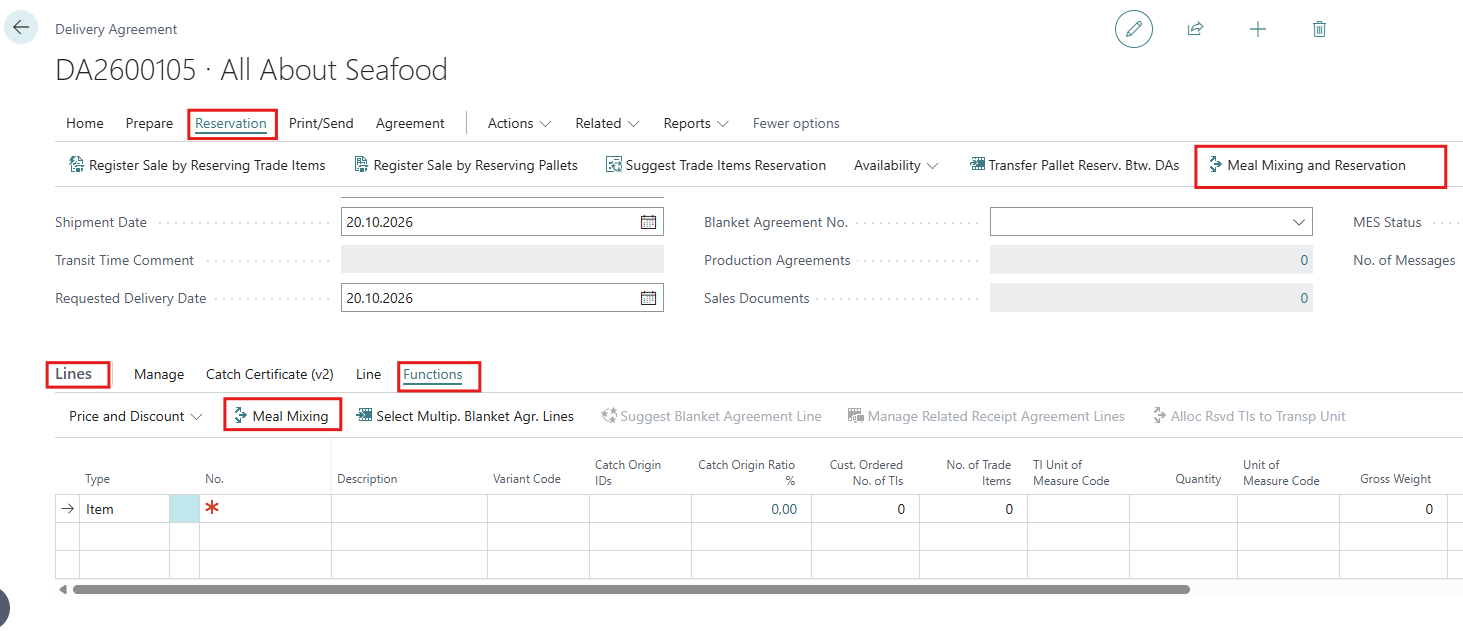The height and width of the screenshot is (631, 1463).
Task: Click the Gross Weight column header
Action: click(x=1396, y=479)
